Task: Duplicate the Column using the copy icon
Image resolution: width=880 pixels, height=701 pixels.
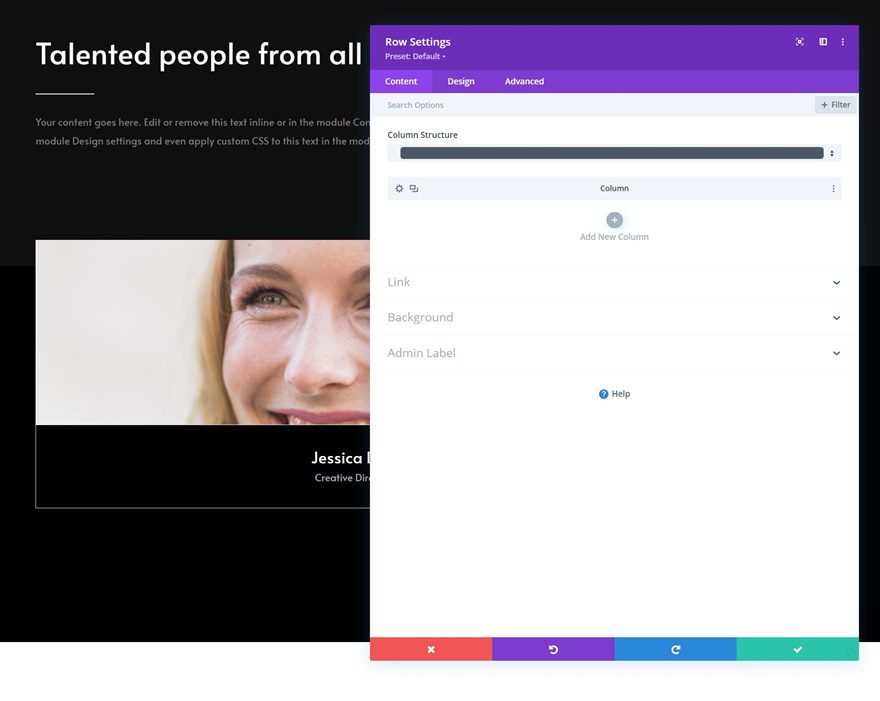Action: click(413, 188)
